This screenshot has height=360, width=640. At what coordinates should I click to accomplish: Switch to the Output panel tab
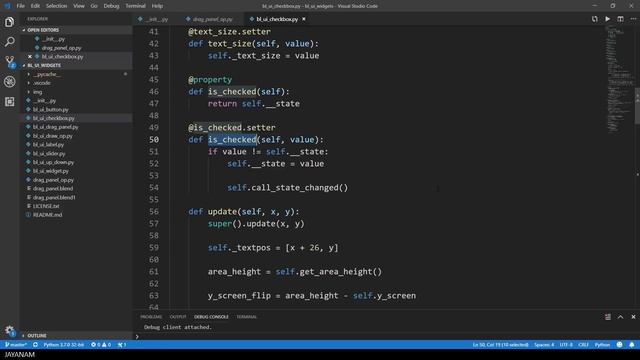[178, 317]
